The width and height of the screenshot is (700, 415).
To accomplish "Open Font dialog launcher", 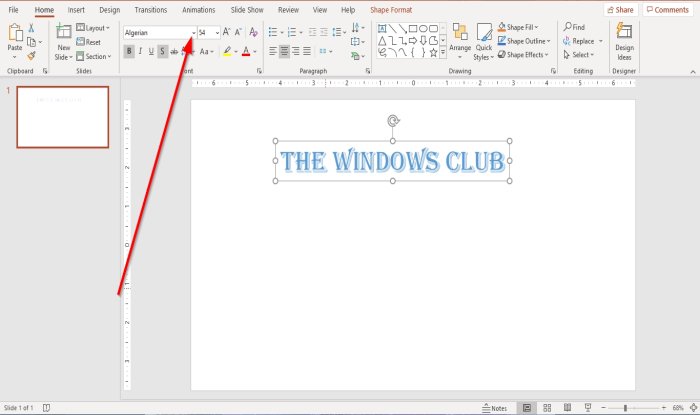I will [x=259, y=71].
